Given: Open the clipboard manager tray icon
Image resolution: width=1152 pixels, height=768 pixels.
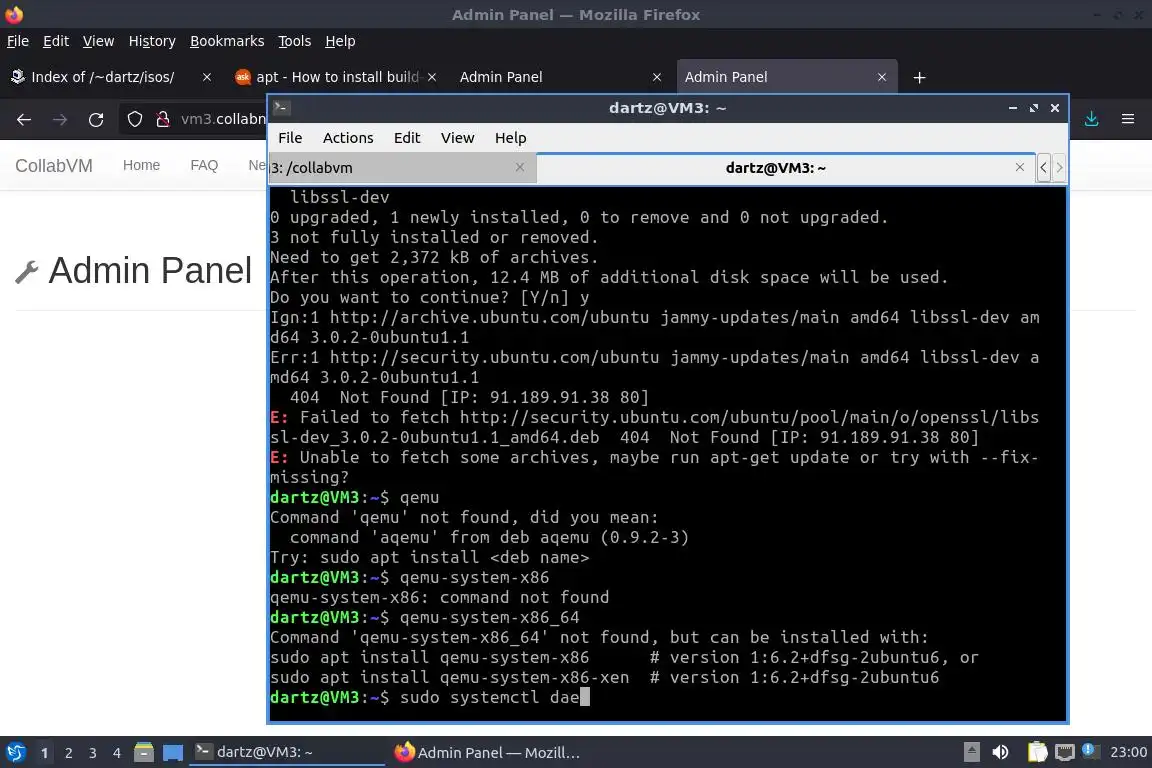Looking at the screenshot, I should 1037,752.
